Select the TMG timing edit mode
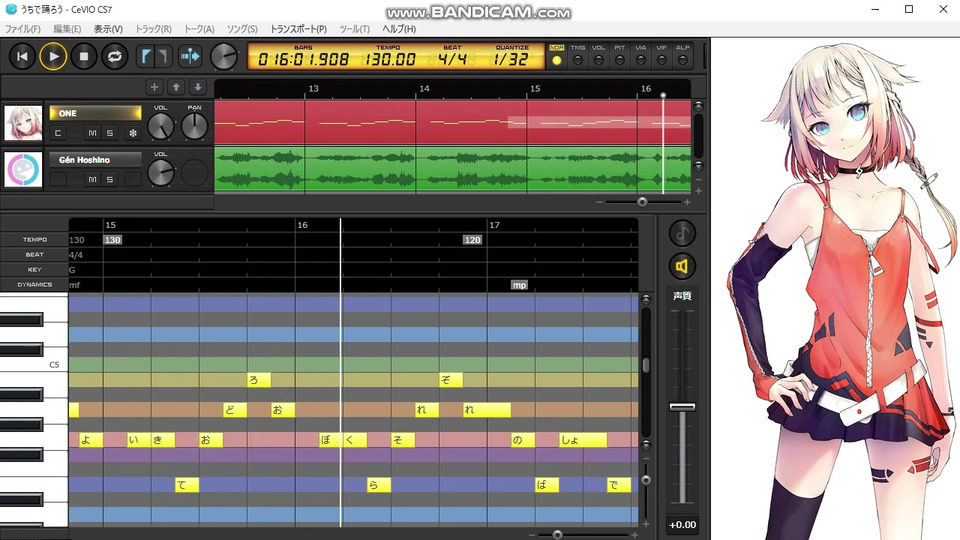The width and height of the screenshot is (960, 540). click(x=577, y=55)
